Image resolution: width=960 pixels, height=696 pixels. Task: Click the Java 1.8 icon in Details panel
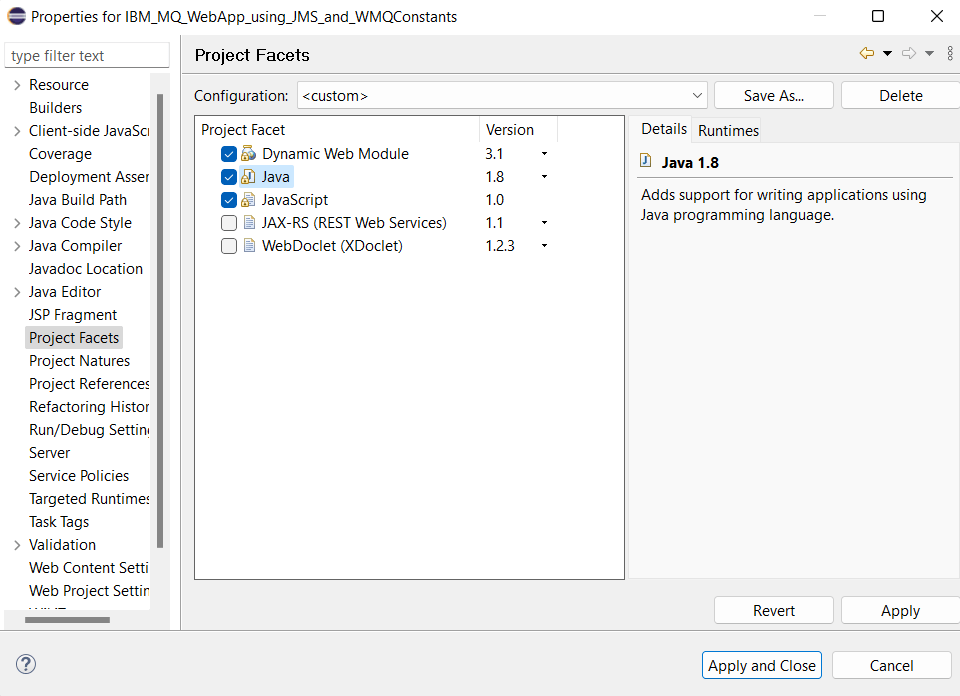point(646,161)
